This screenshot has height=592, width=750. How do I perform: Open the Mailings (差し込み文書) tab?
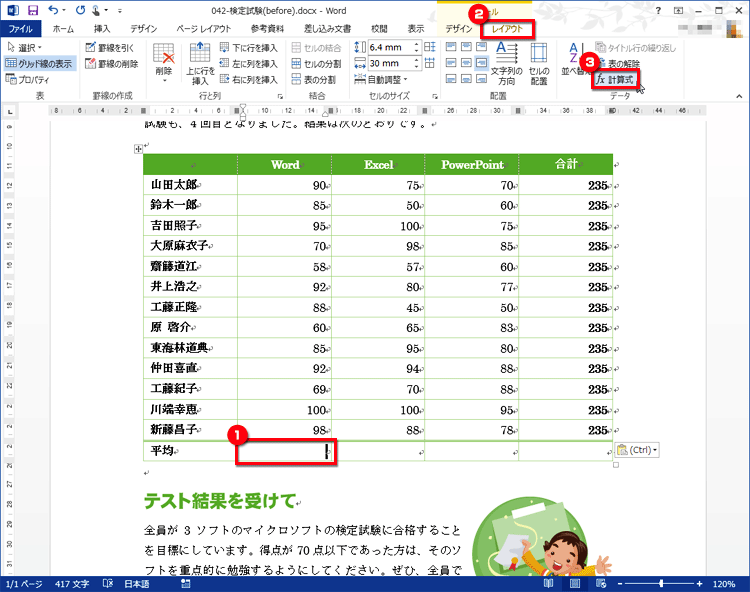coord(328,29)
